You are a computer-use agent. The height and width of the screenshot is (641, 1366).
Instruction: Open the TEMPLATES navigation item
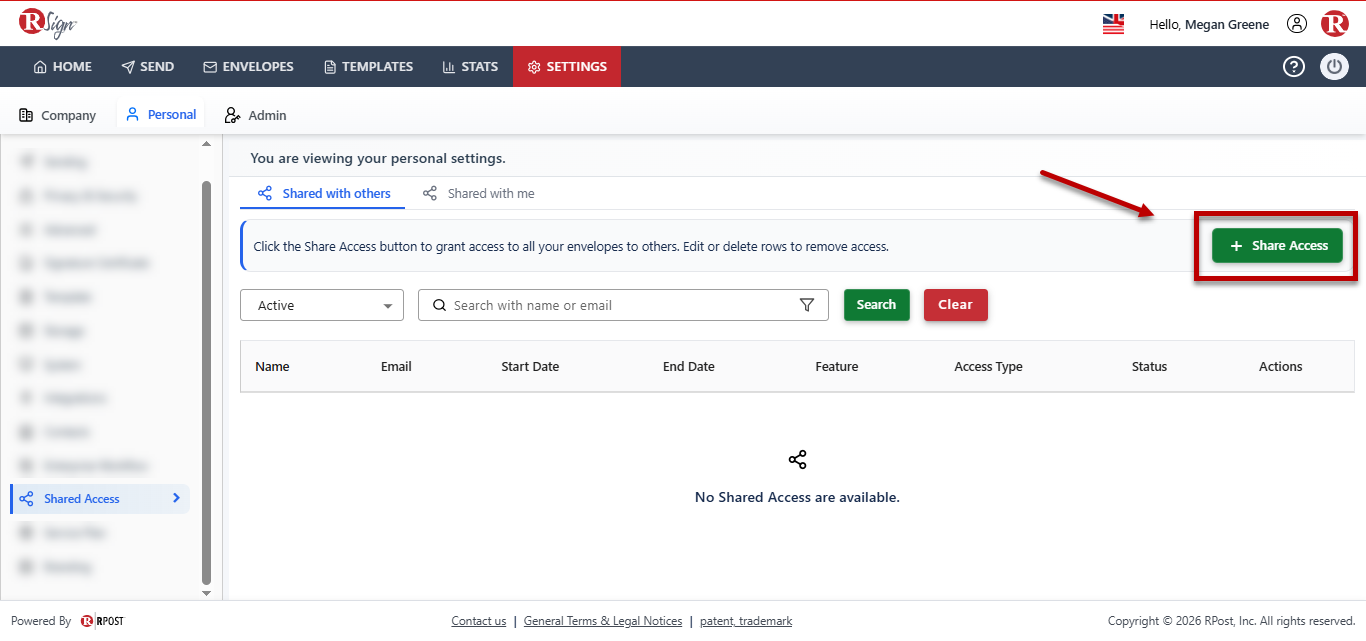tap(368, 67)
